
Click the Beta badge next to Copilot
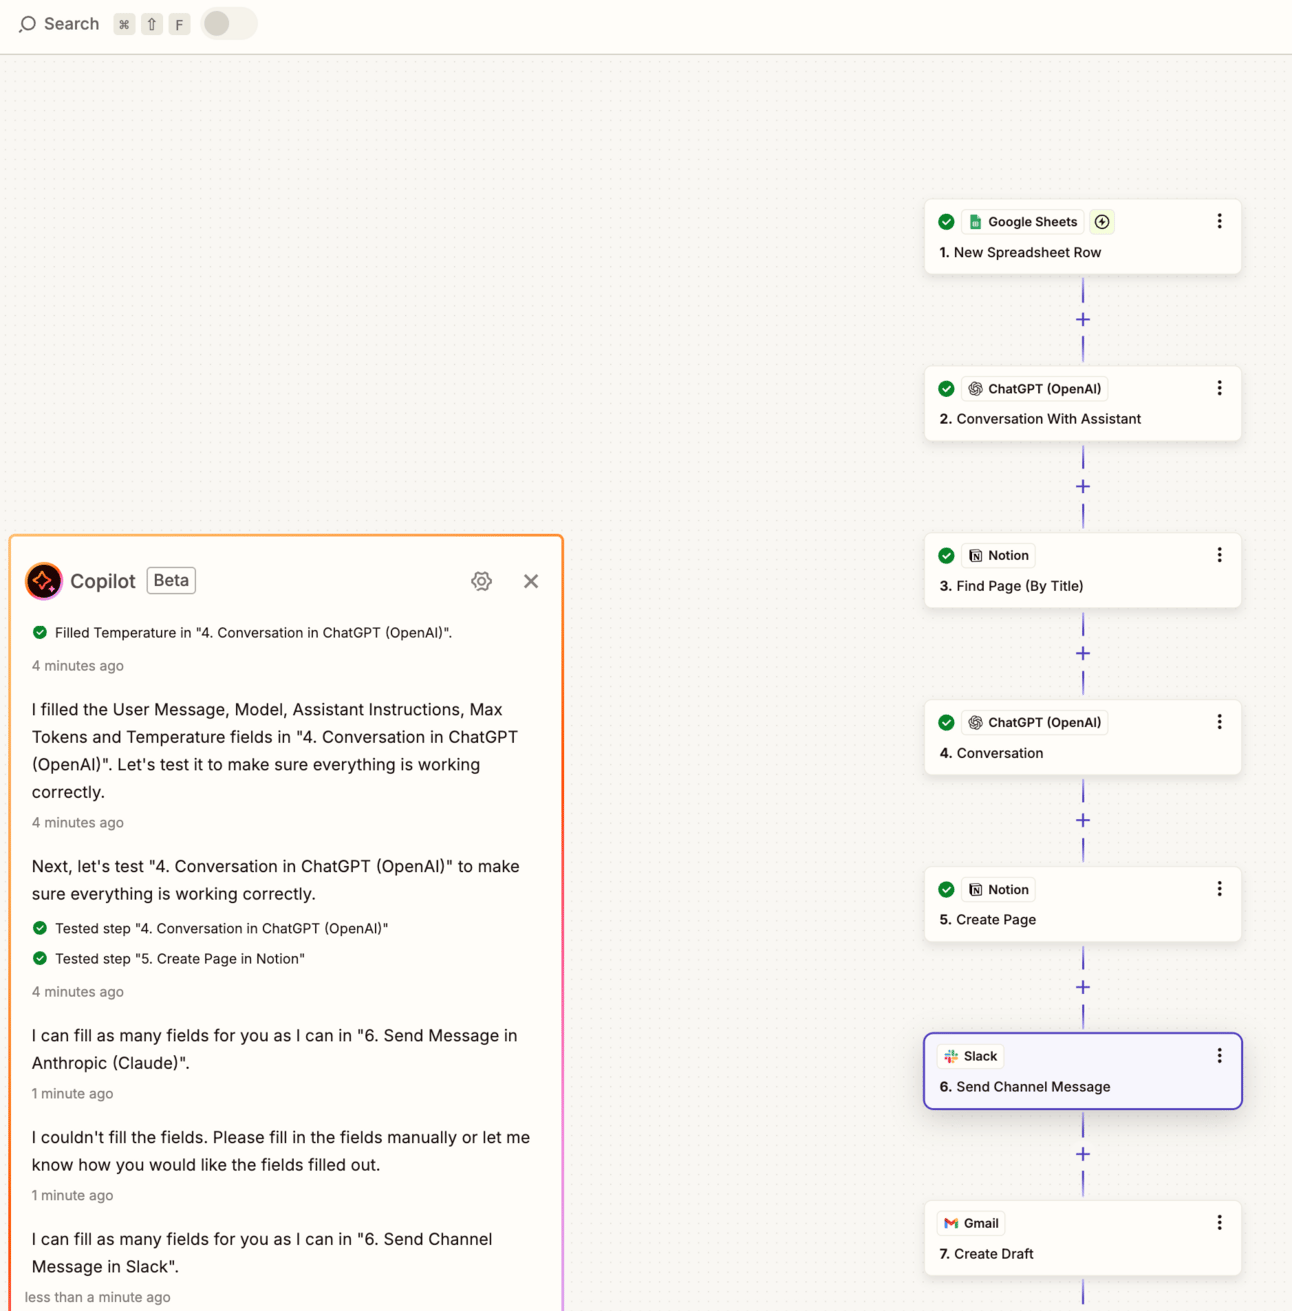171,581
